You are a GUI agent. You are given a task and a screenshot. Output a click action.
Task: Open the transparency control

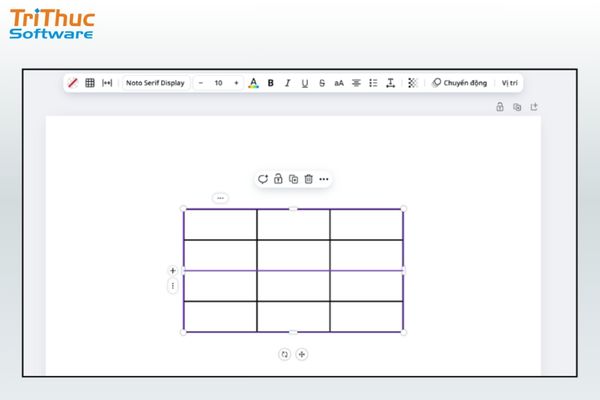click(412, 83)
